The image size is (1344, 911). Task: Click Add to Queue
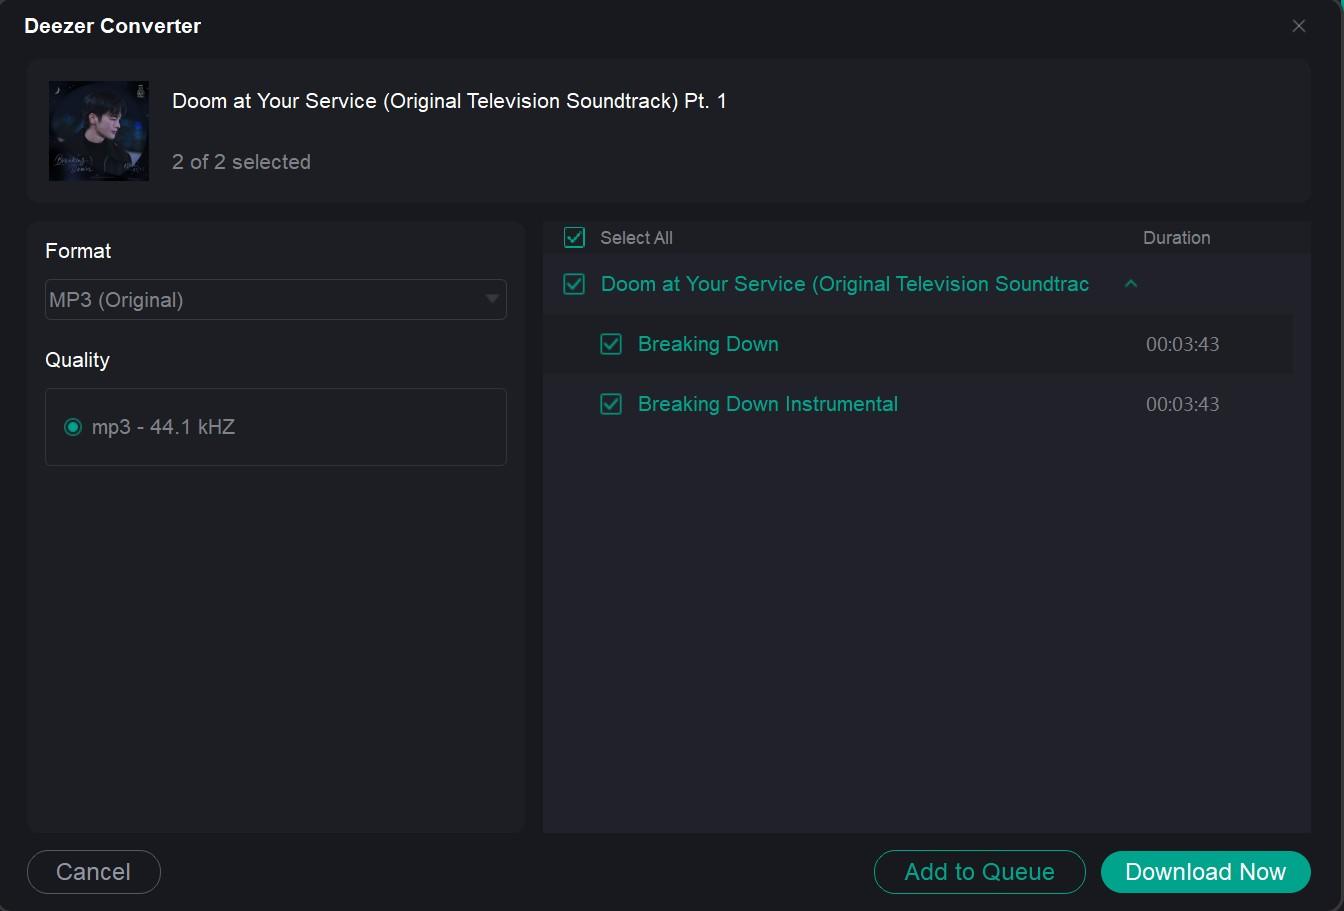click(979, 872)
